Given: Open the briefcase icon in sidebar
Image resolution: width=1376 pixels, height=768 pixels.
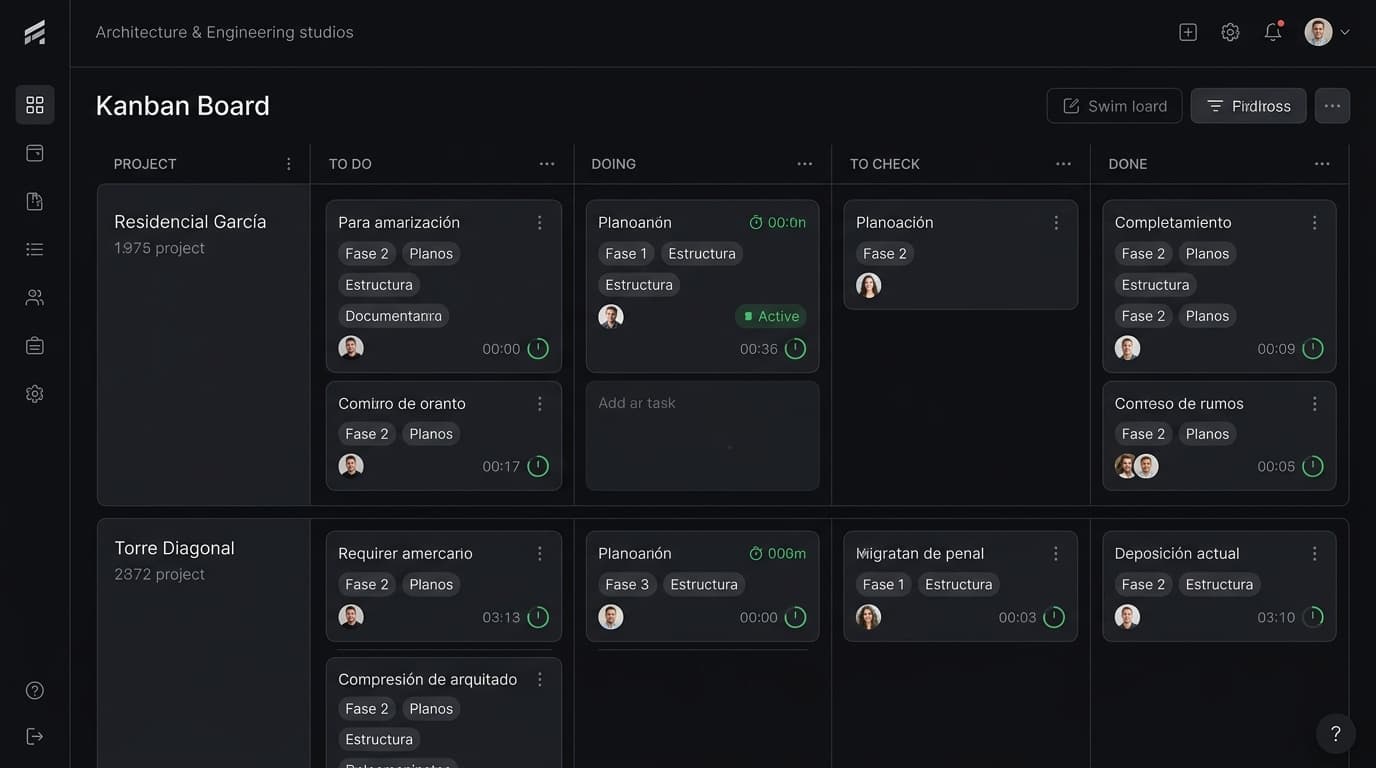Looking at the screenshot, I should pos(35,346).
